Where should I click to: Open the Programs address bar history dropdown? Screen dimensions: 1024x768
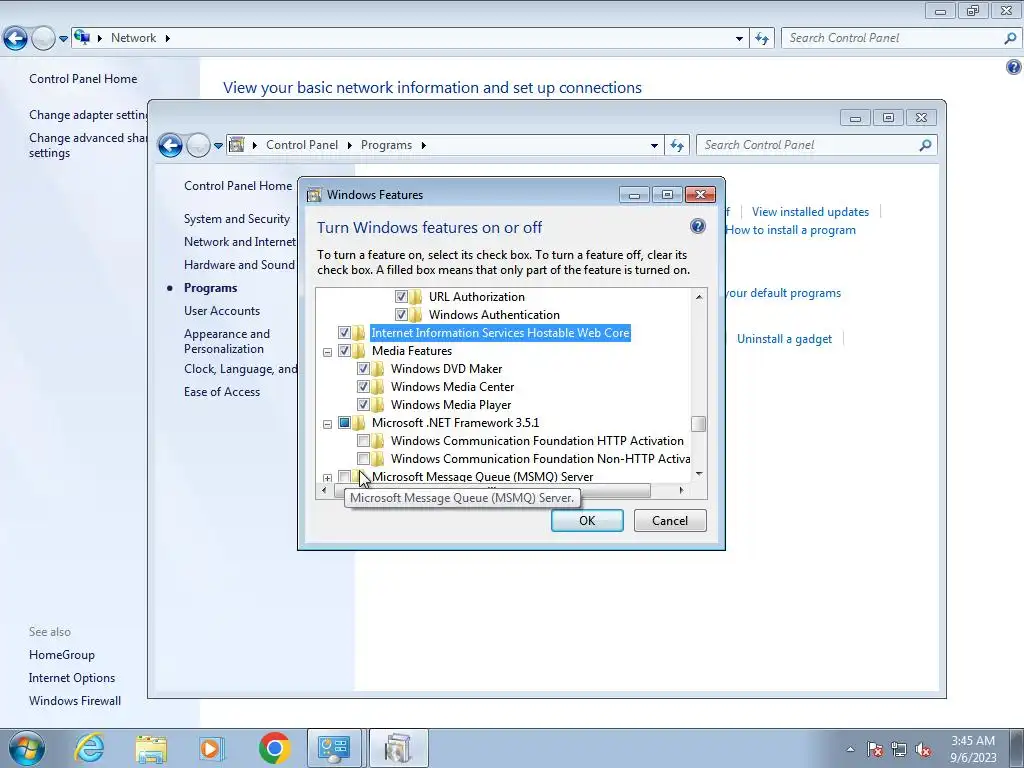pyautogui.click(x=654, y=146)
